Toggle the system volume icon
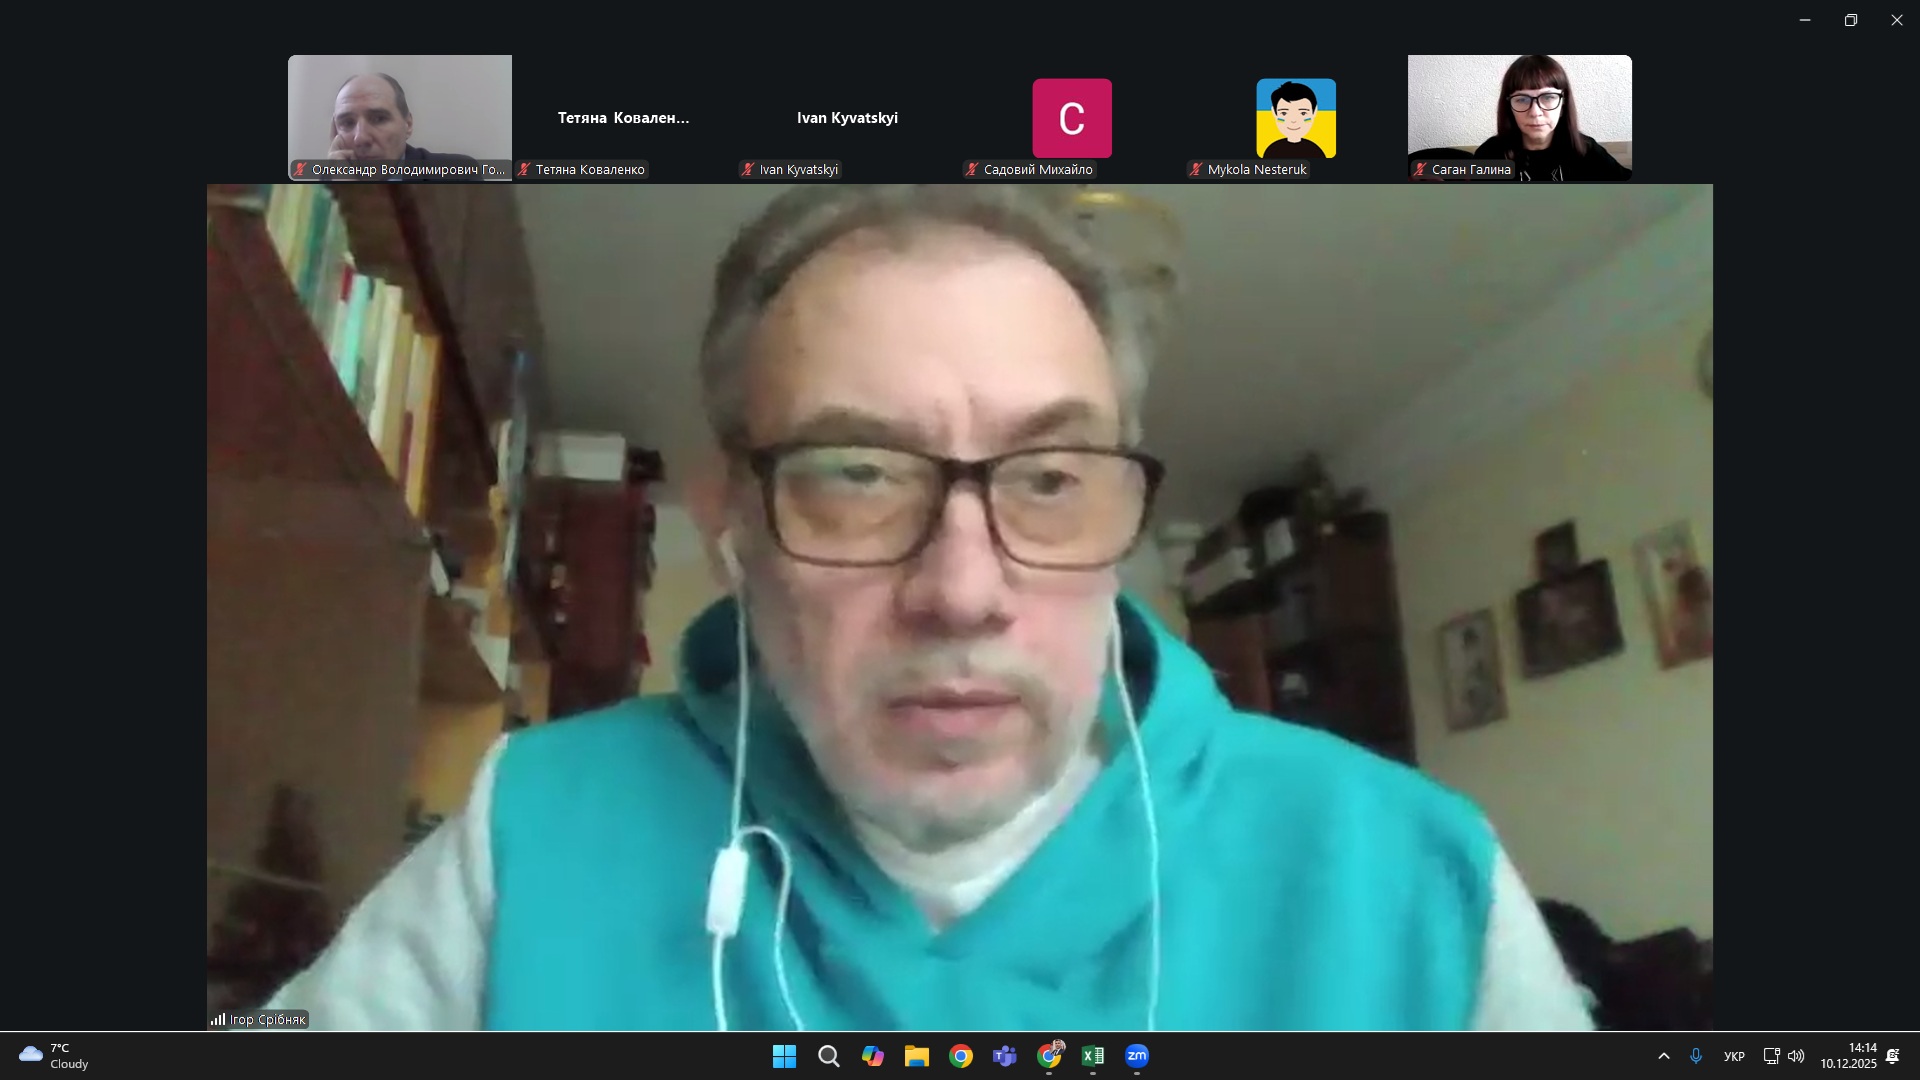The height and width of the screenshot is (1080, 1920). 1796,1056
